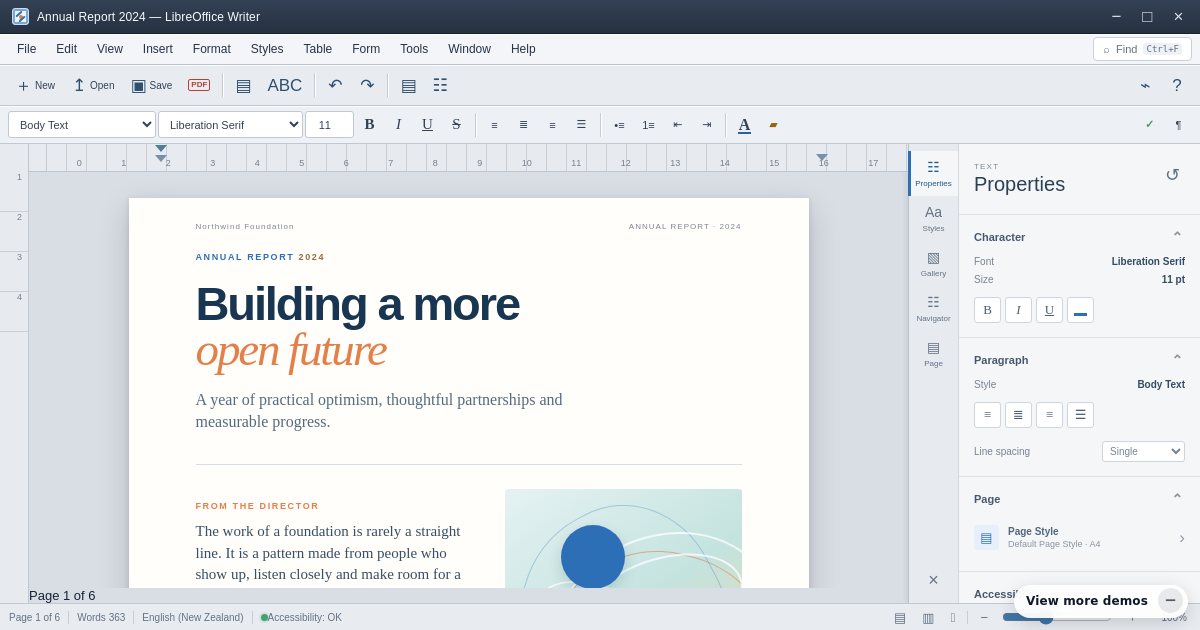Click the pilcrow formatting marks icon
This screenshot has width=1200, height=630.
[x=1178, y=125]
